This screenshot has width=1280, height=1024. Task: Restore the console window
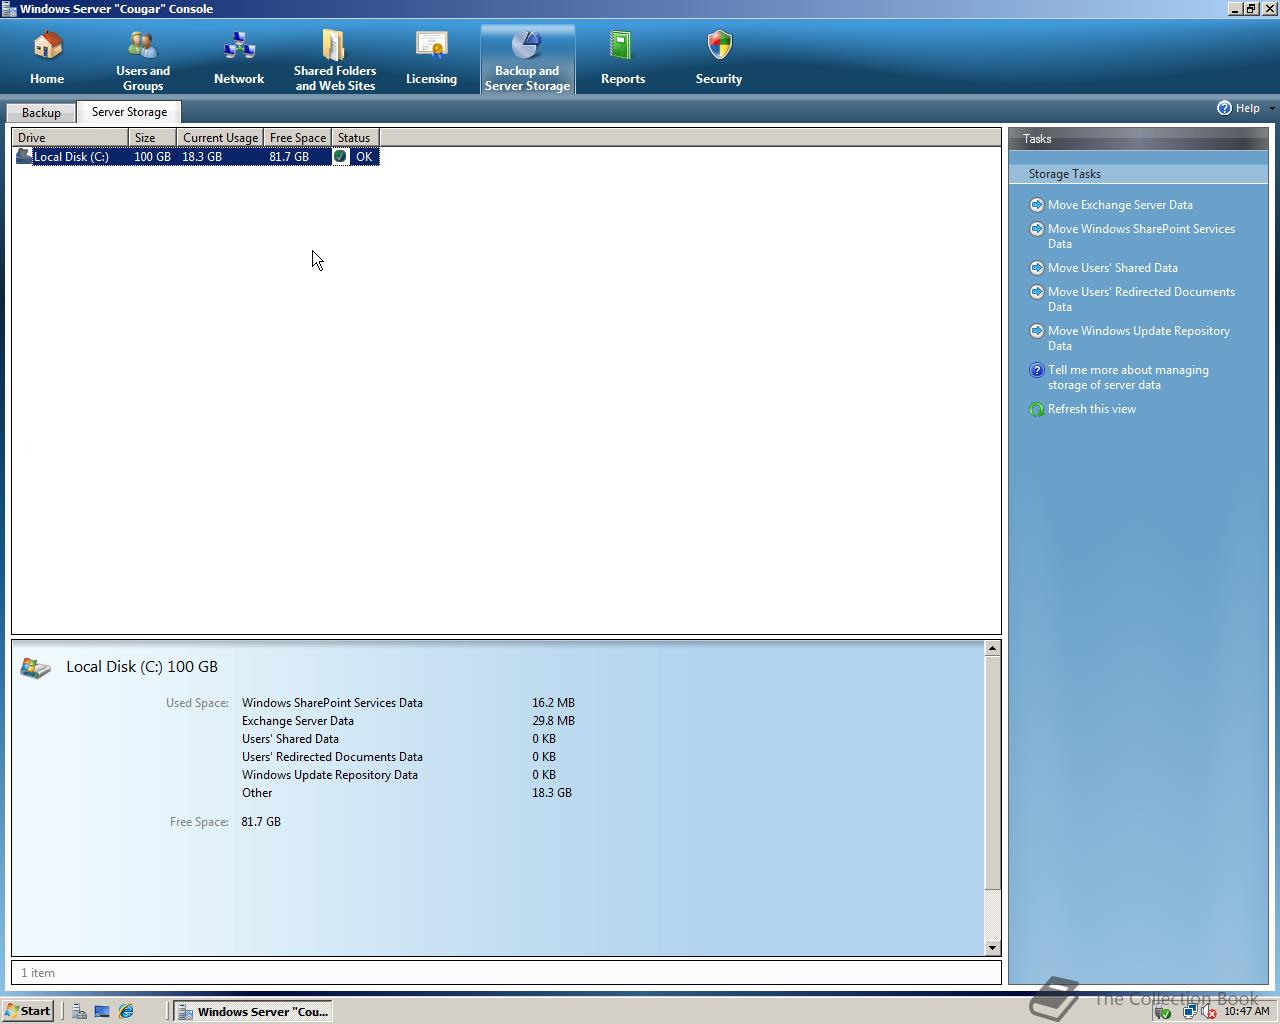1251,8
